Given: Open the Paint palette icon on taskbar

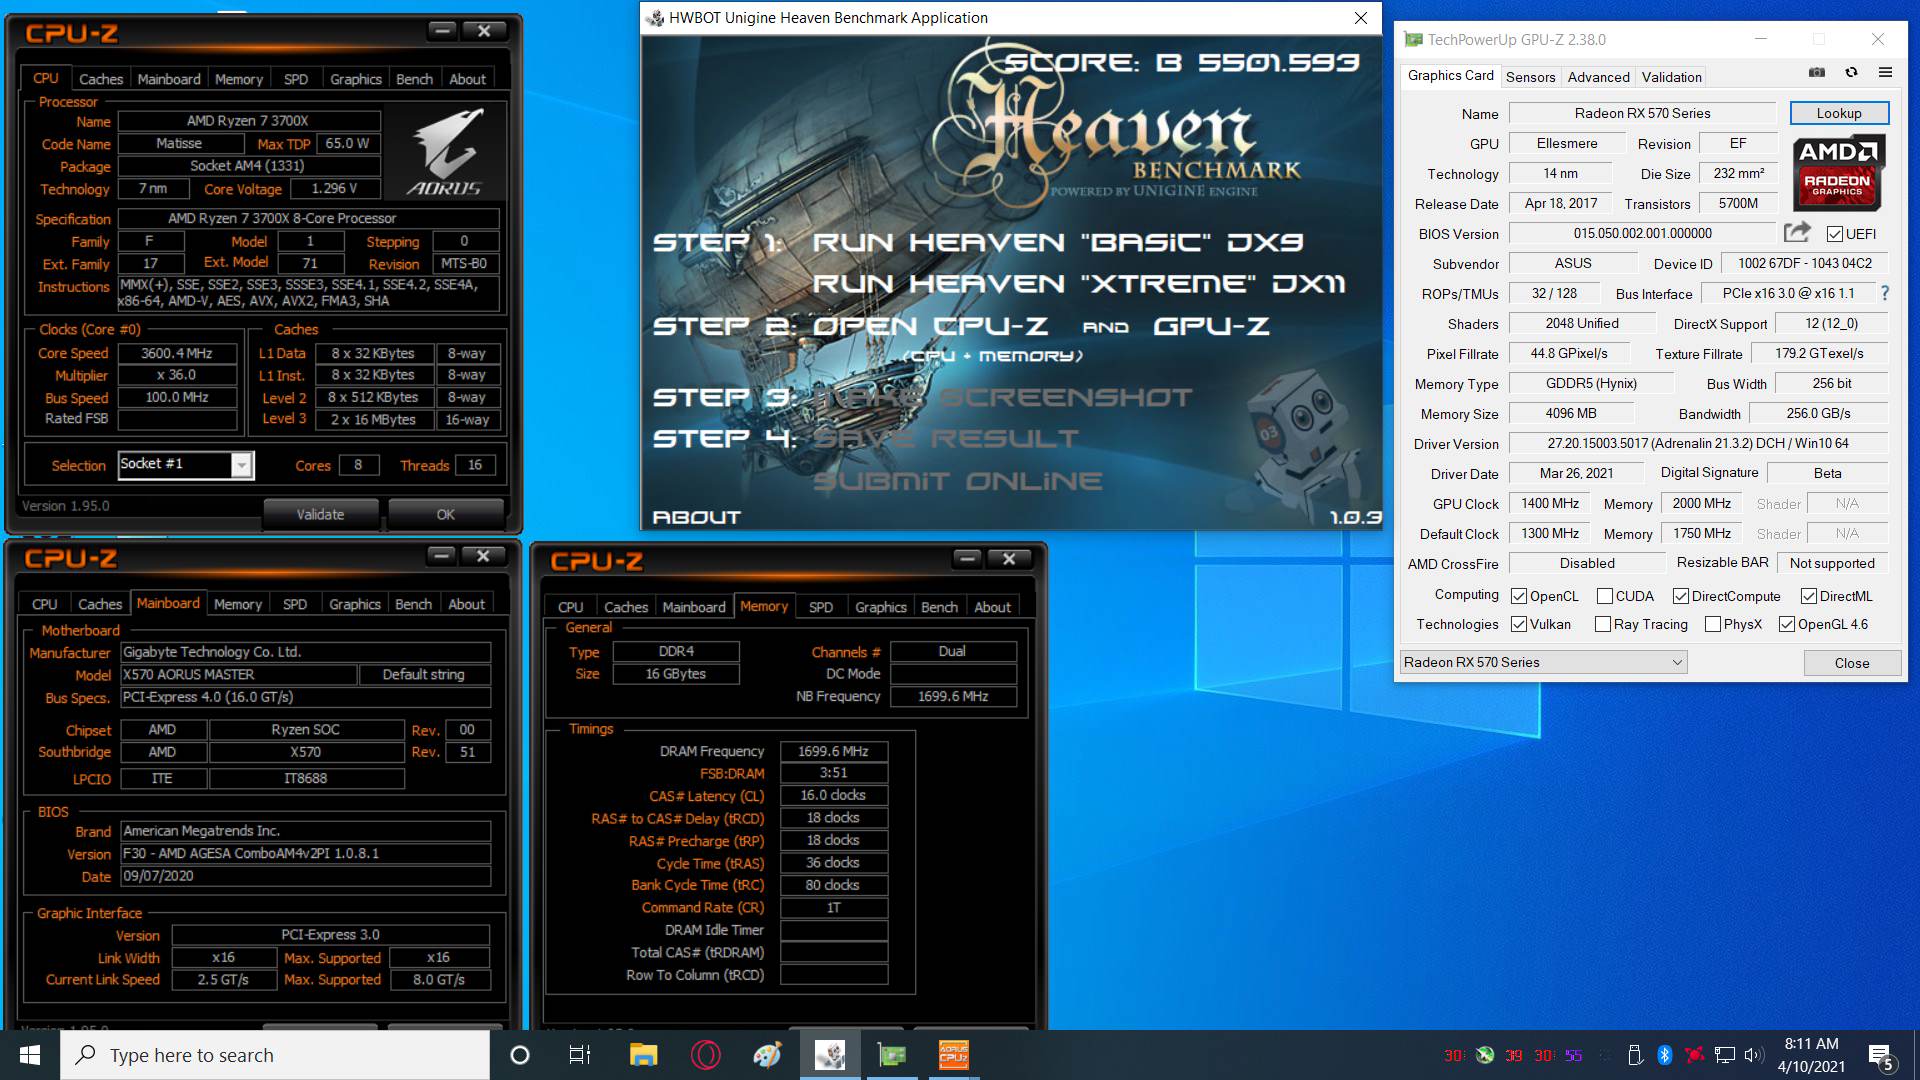Looking at the screenshot, I should 767,1055.
